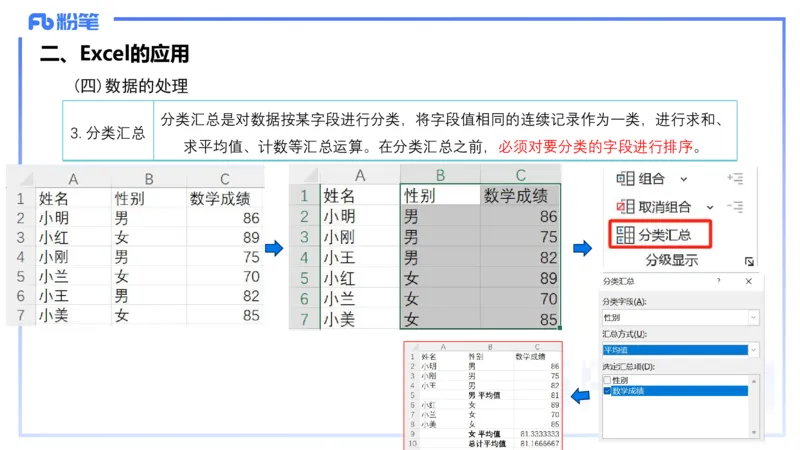Click the 女 平均值 row label in result sheet

(484, 434)
